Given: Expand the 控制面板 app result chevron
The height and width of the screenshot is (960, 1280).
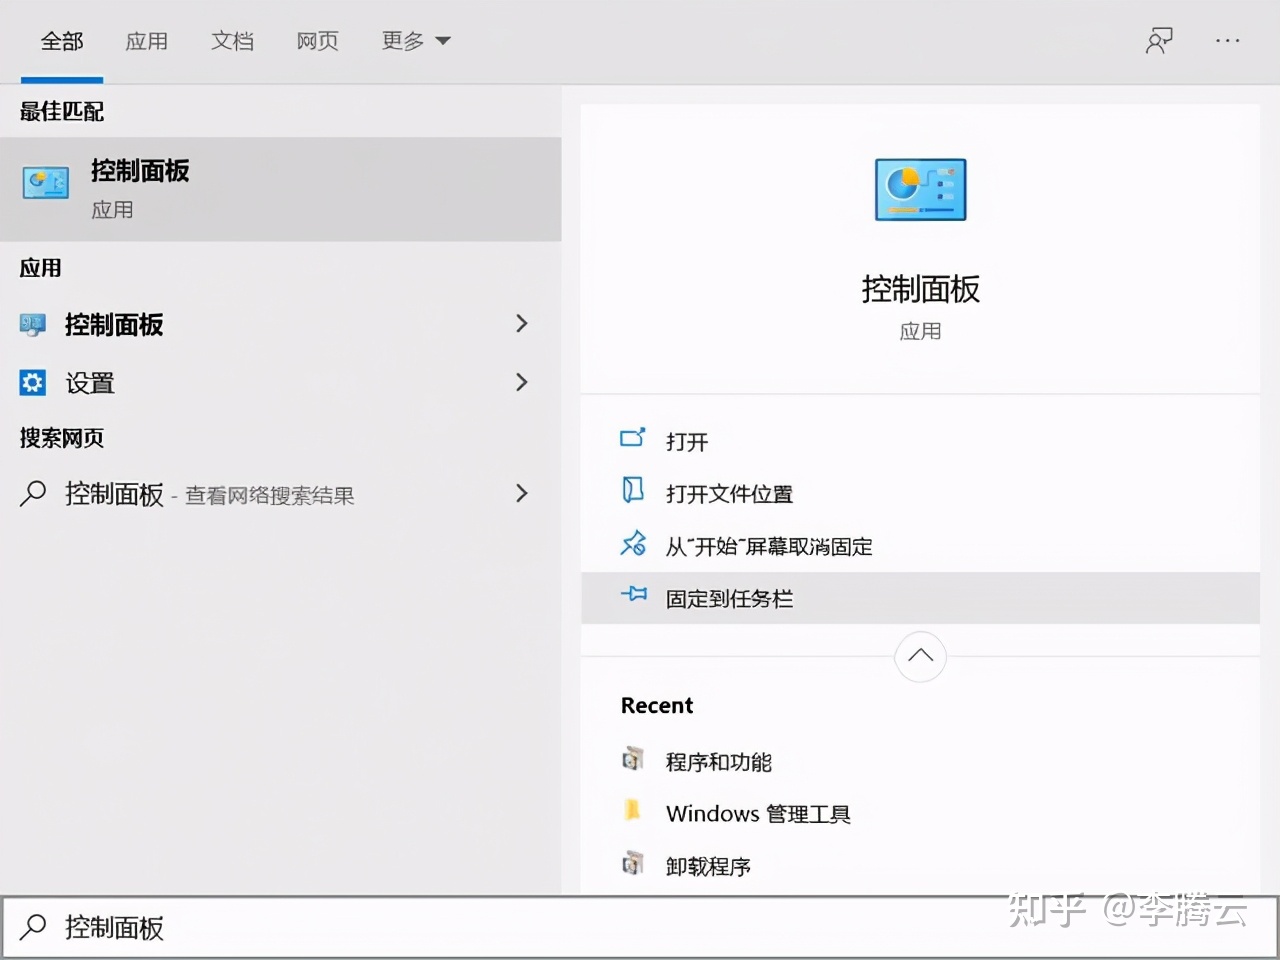Looking at the screenshot, I should click(521, 324).
